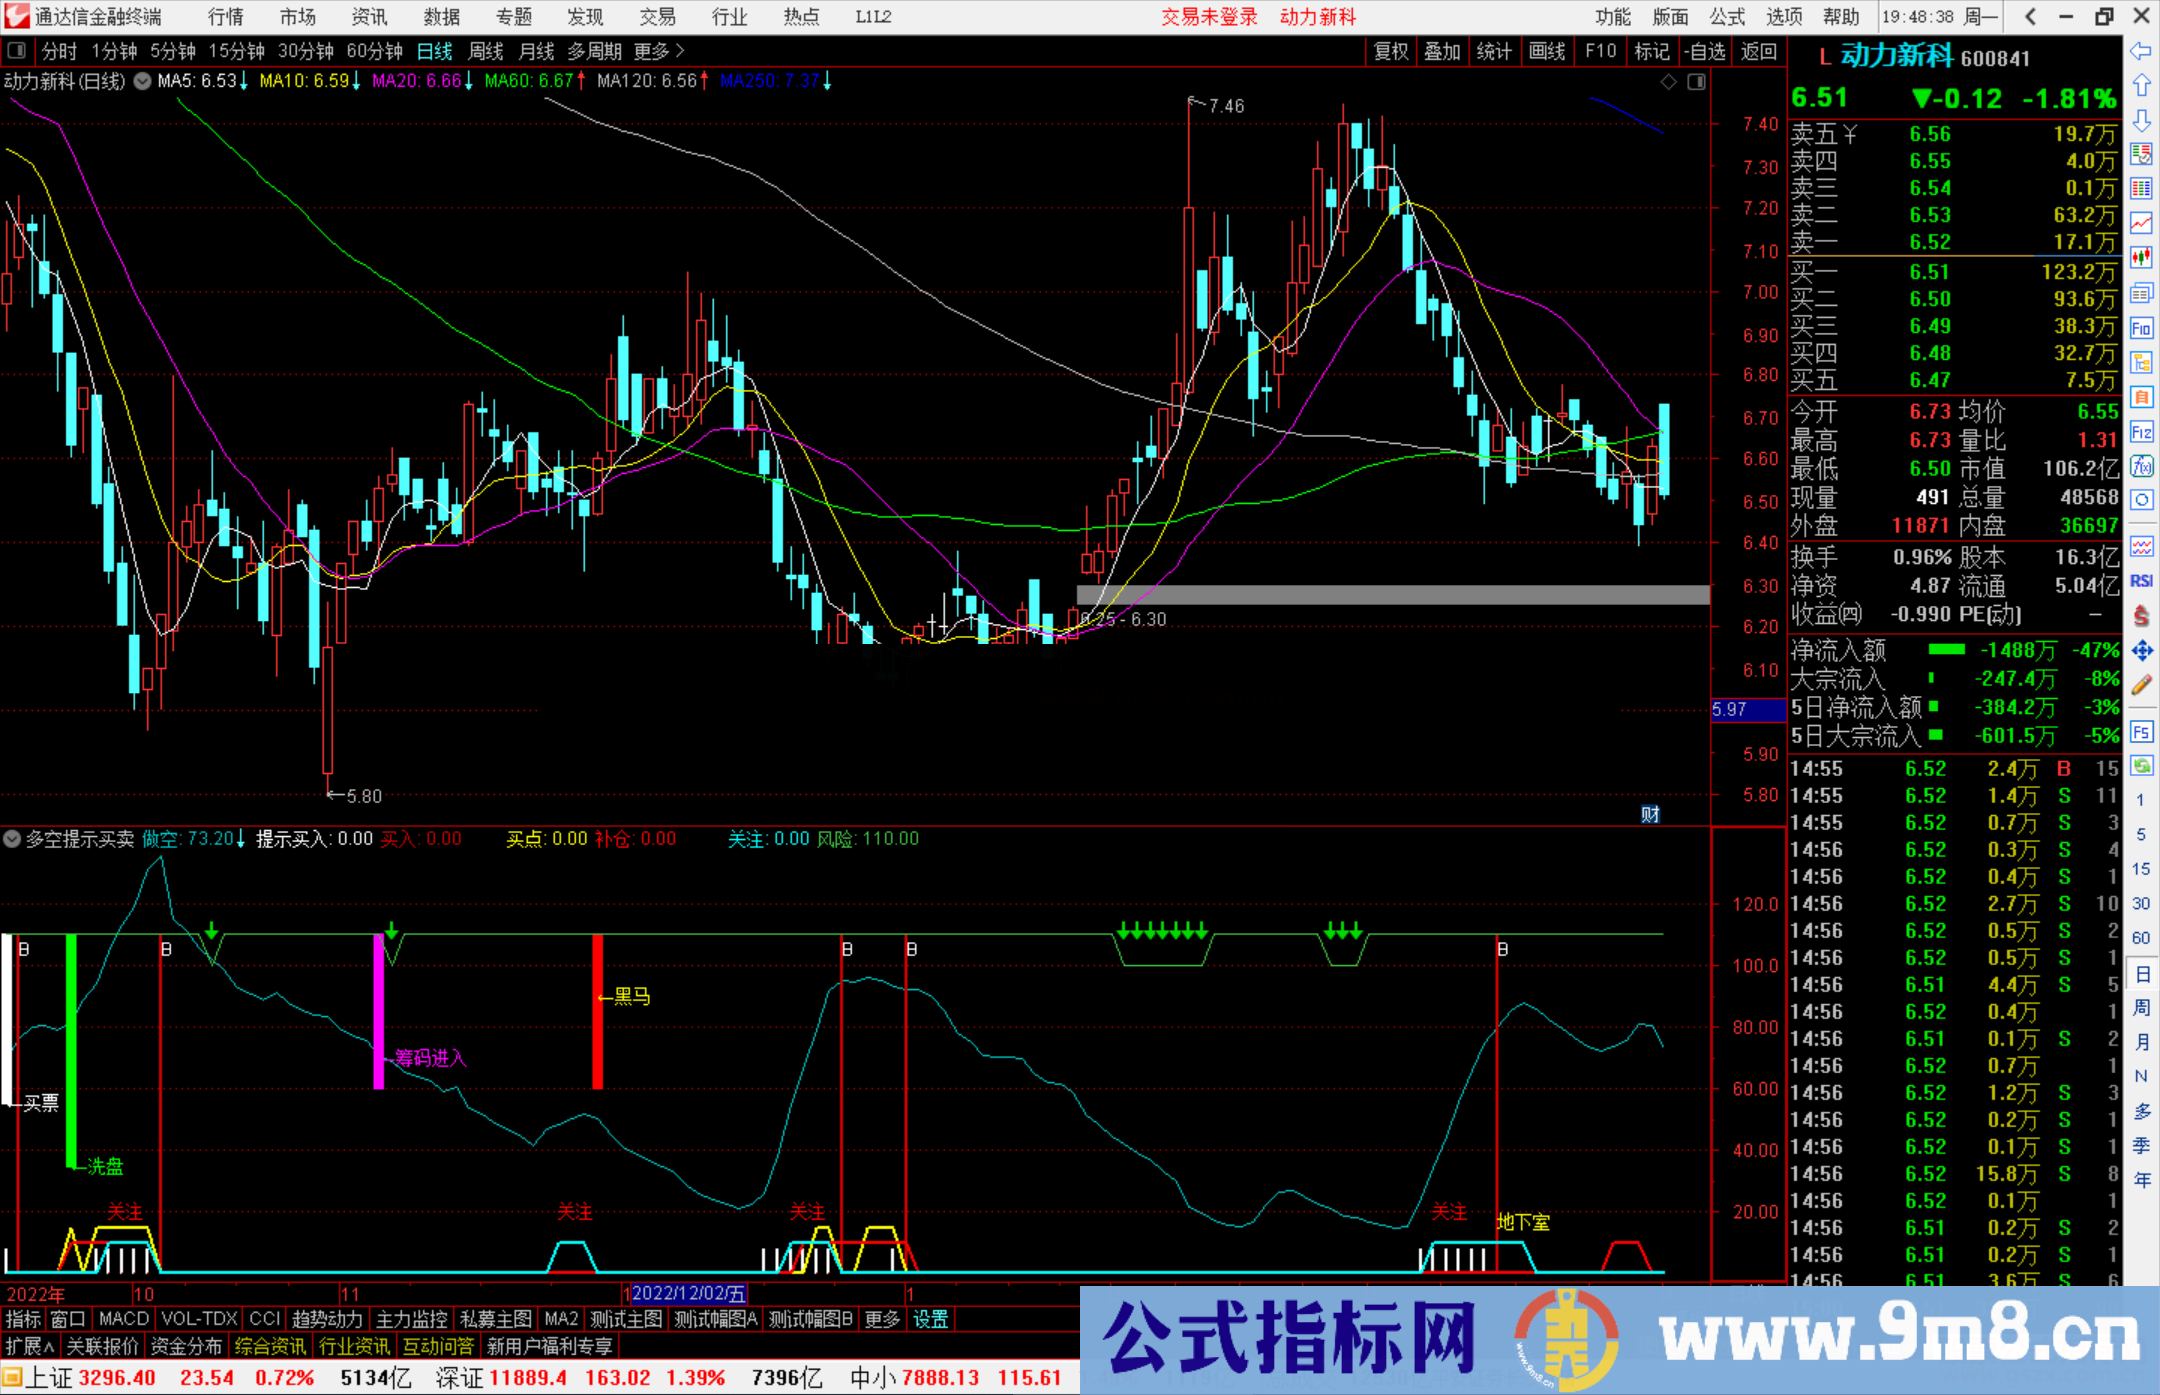Select the pencil drawing tool icon
This screenshot has width=2160, height=1395.
2141,685
